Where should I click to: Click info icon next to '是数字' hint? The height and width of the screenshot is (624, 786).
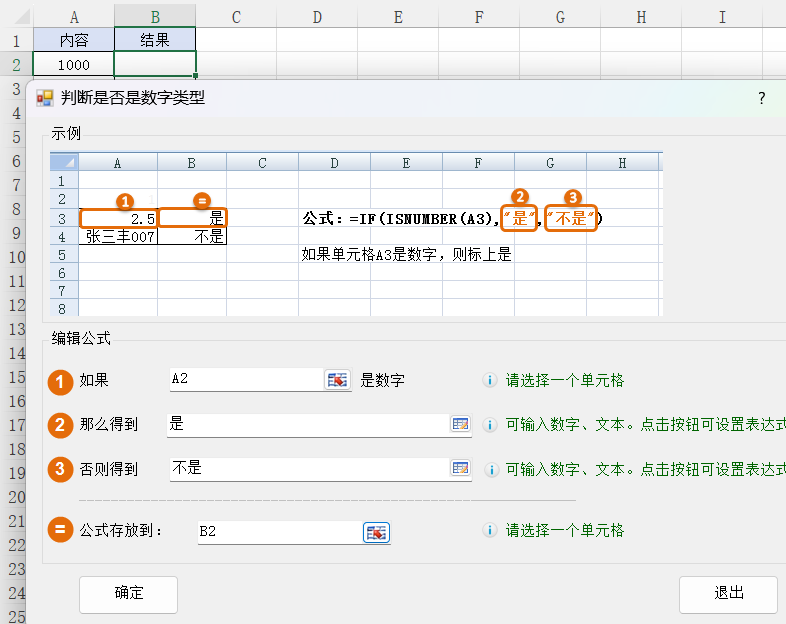(x=490, y=380)
